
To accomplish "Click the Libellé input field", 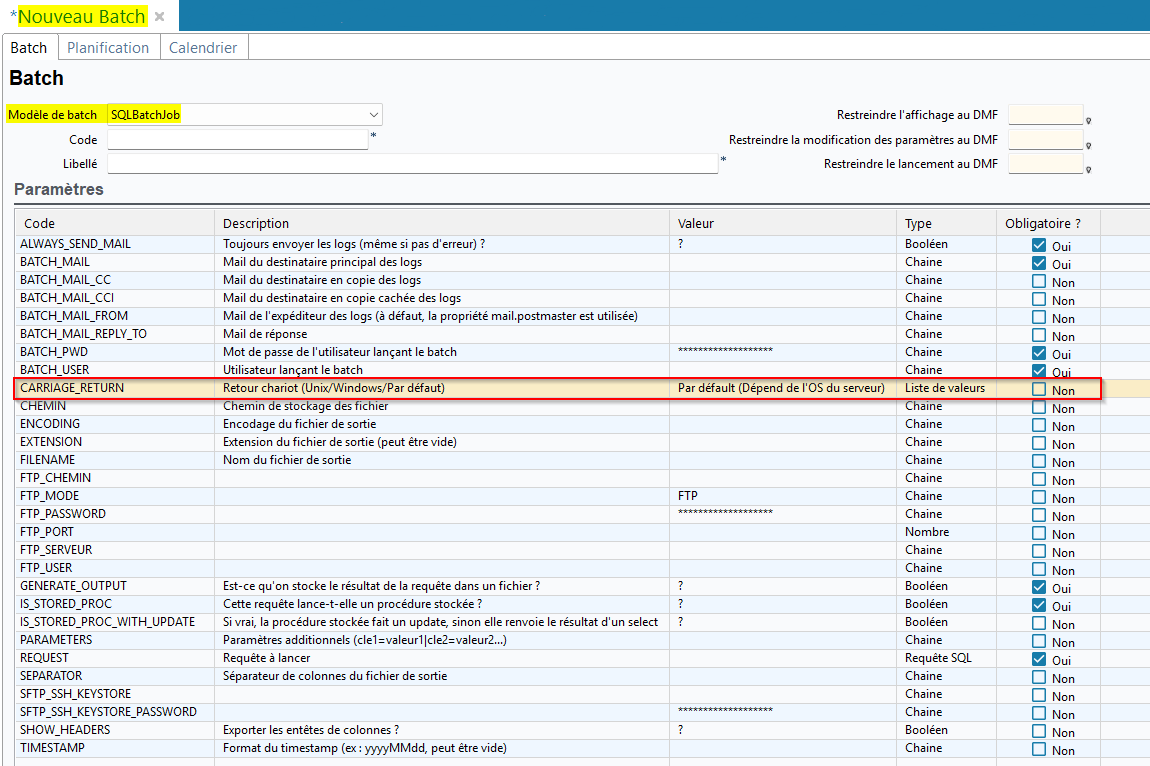I will pyautogui.click(x=412, y=164).
